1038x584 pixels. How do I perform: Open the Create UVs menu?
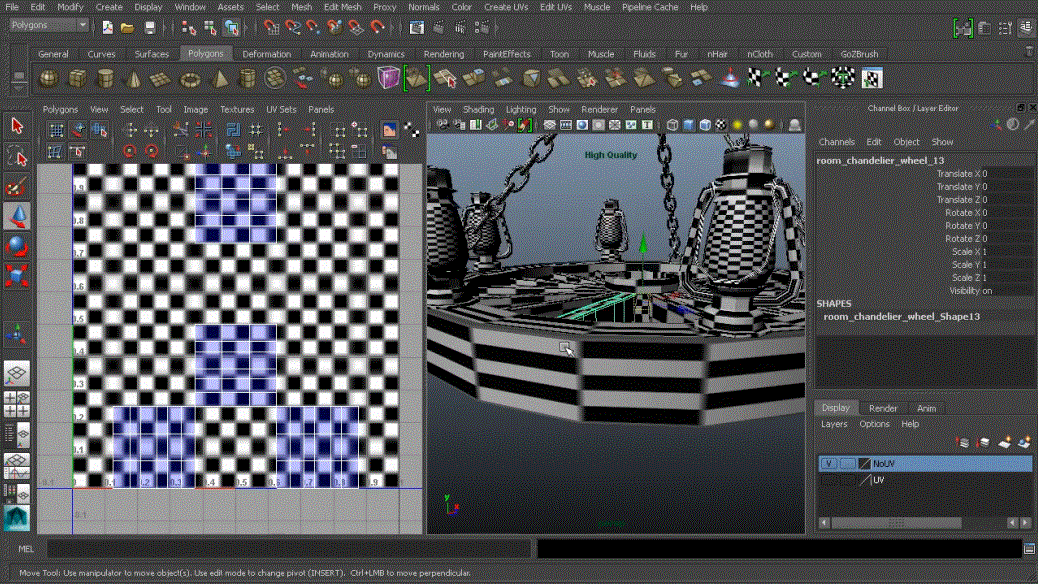(x=506, y=7)
